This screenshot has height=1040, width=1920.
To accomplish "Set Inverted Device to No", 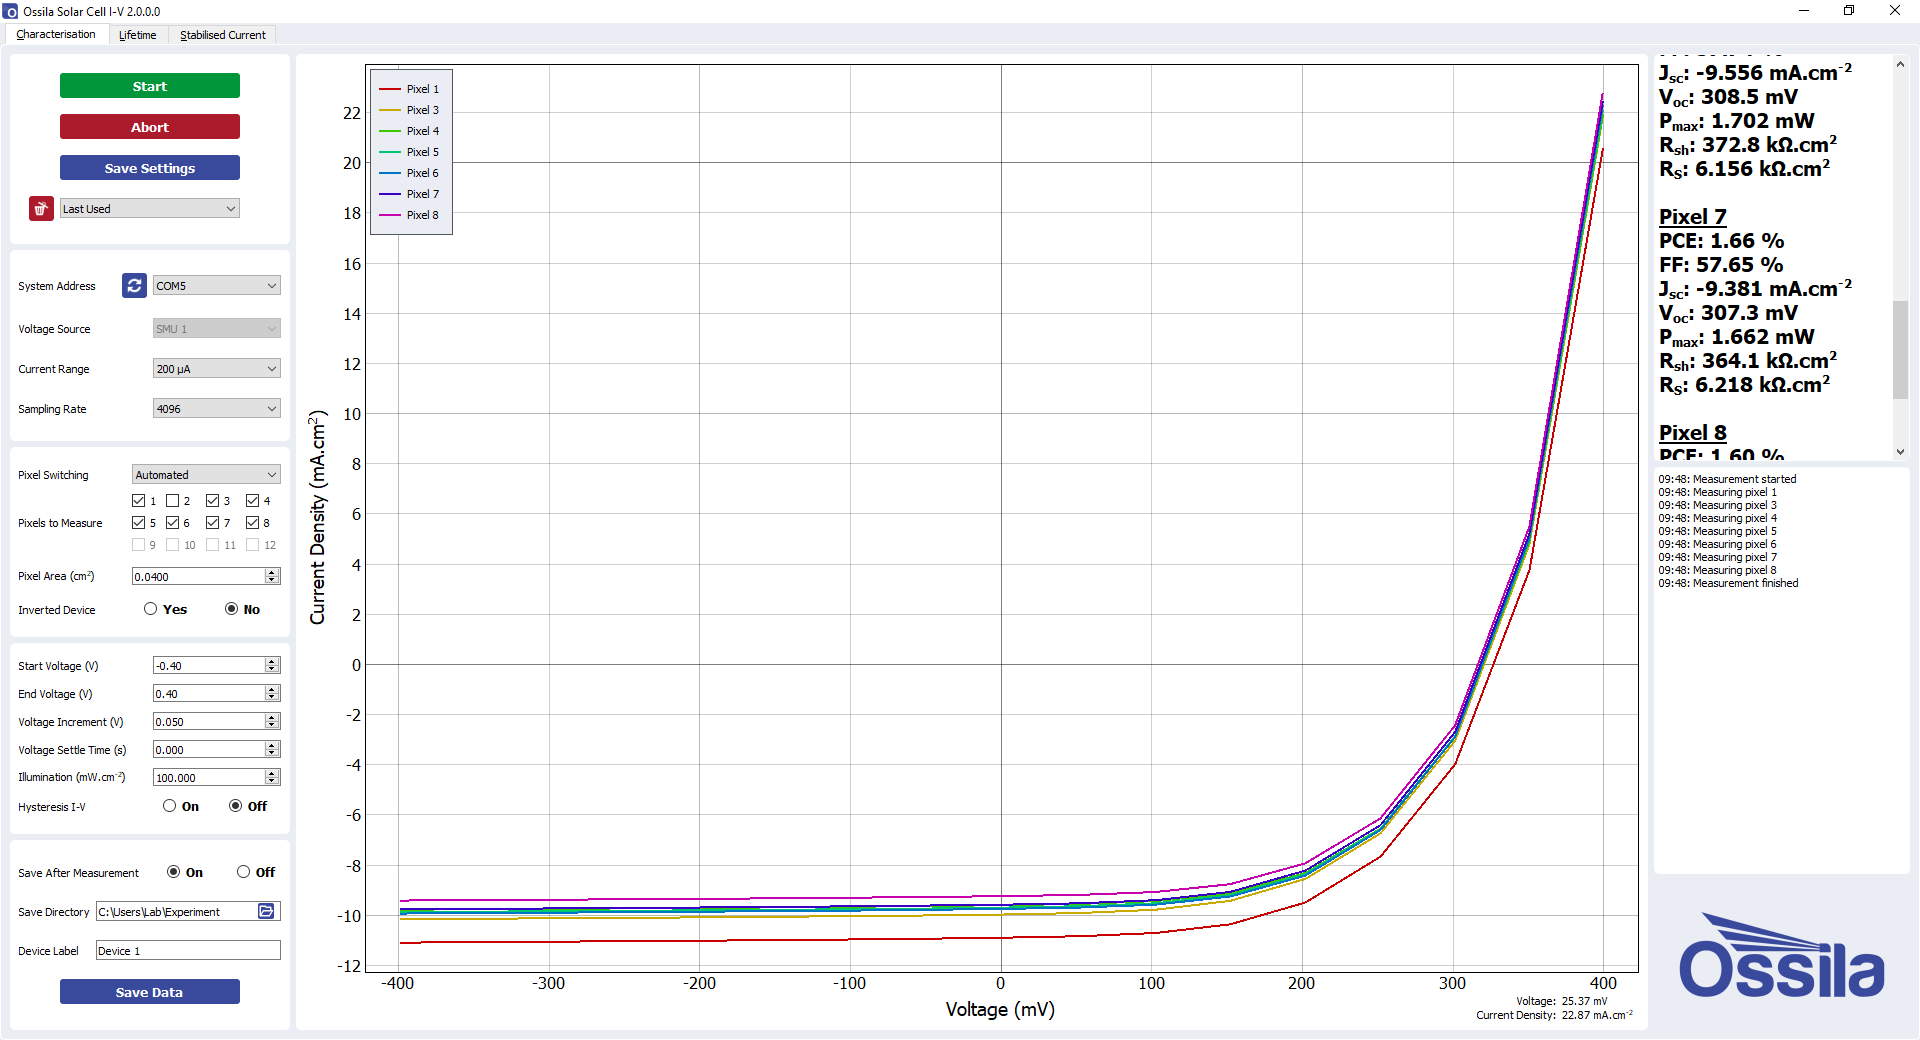I will coord(232,608).
